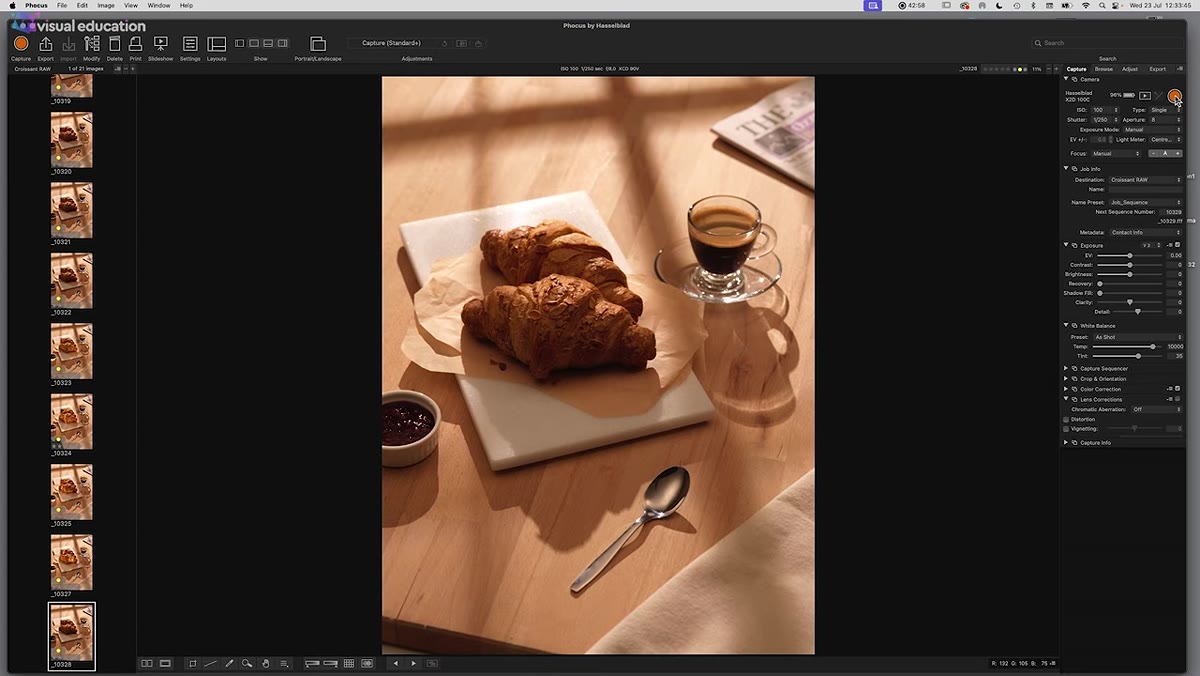Enable the Vignetting checkbox
This screenshot has width=1200, height=676.
[x=1066, y=429]
